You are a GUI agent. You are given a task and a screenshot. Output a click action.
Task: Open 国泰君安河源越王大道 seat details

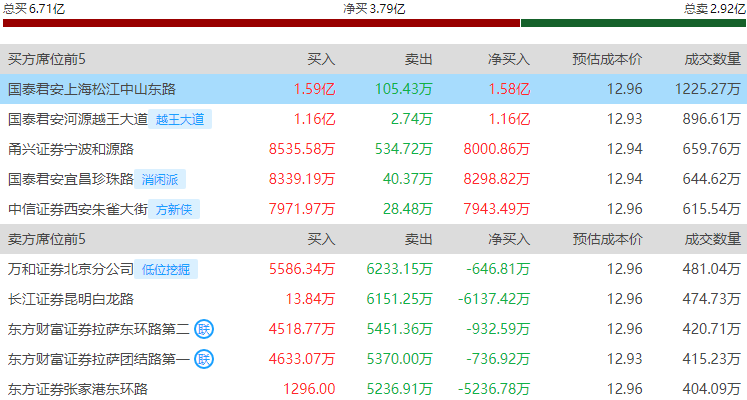(78, 119)
